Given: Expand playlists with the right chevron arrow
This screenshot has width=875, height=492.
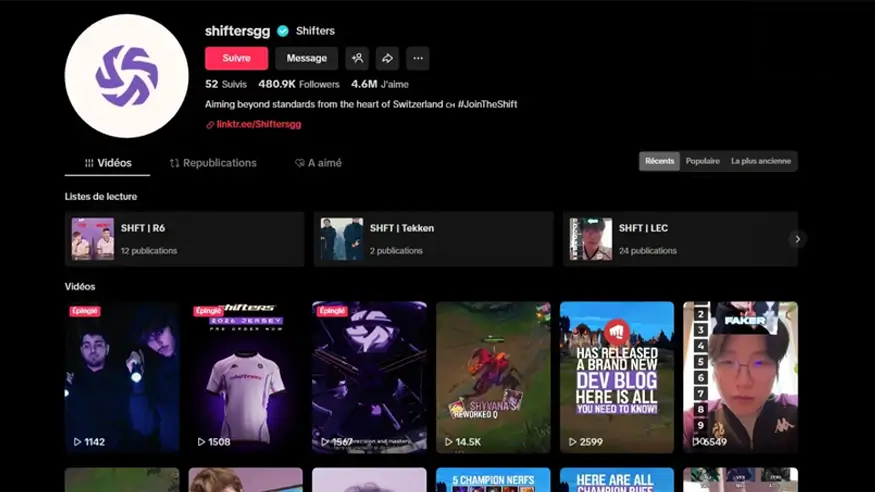Looking at the screenshot, I should tap(797, 239).
